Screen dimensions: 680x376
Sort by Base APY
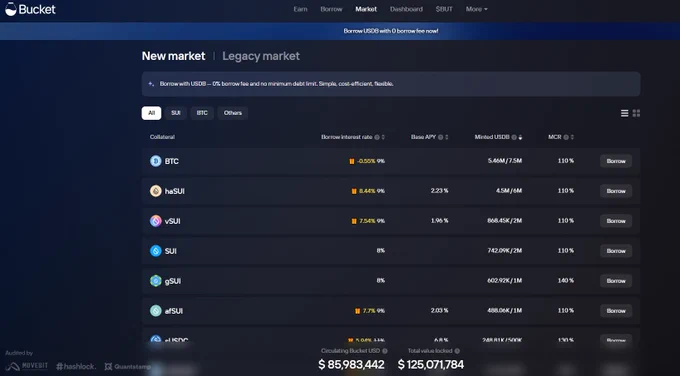click(x=447, y=137)
